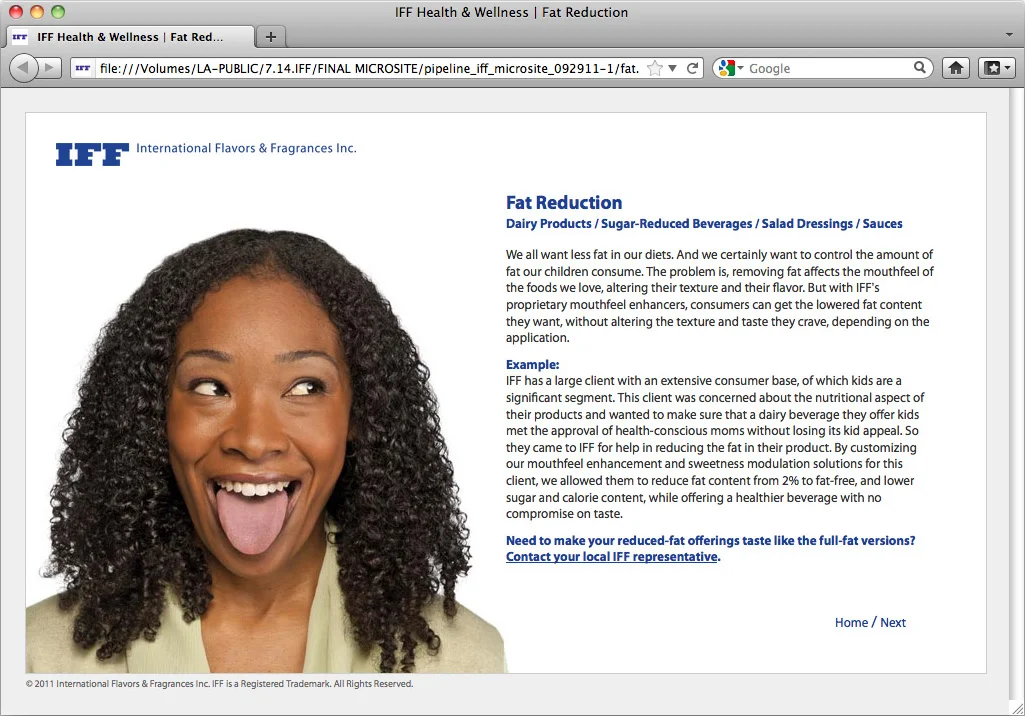Click the IFF logo on the page

click(x=92, y=154)
